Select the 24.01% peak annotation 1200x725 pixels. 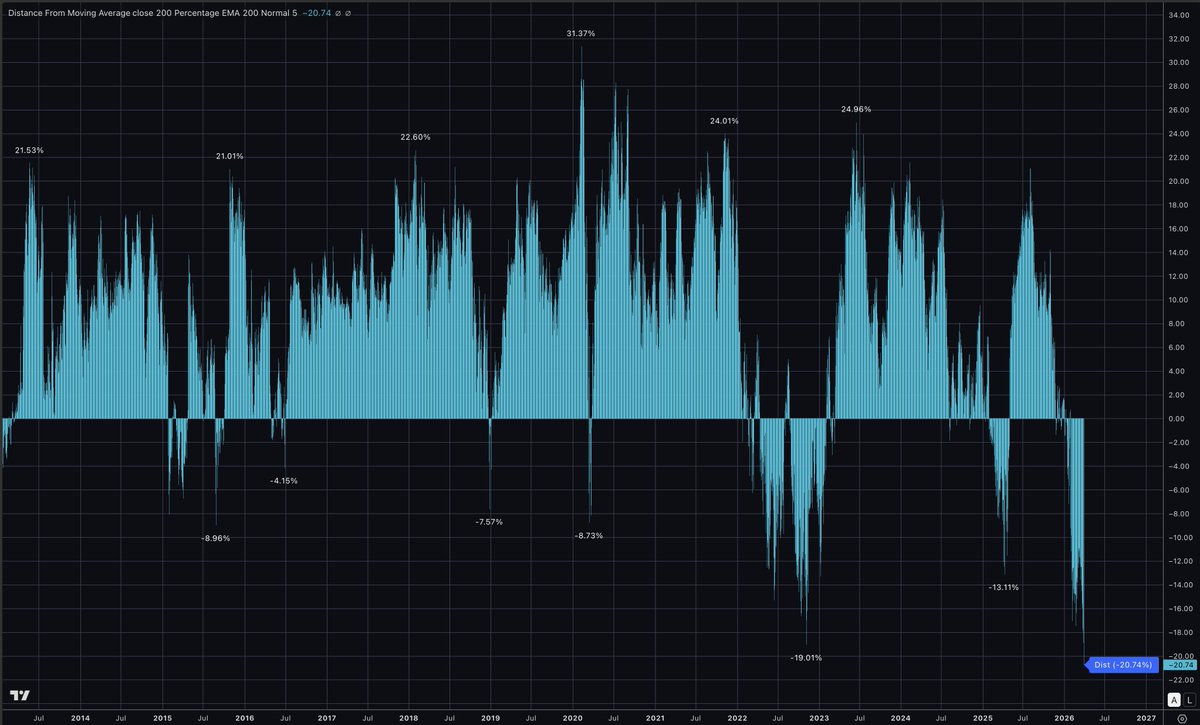(724, 121)
